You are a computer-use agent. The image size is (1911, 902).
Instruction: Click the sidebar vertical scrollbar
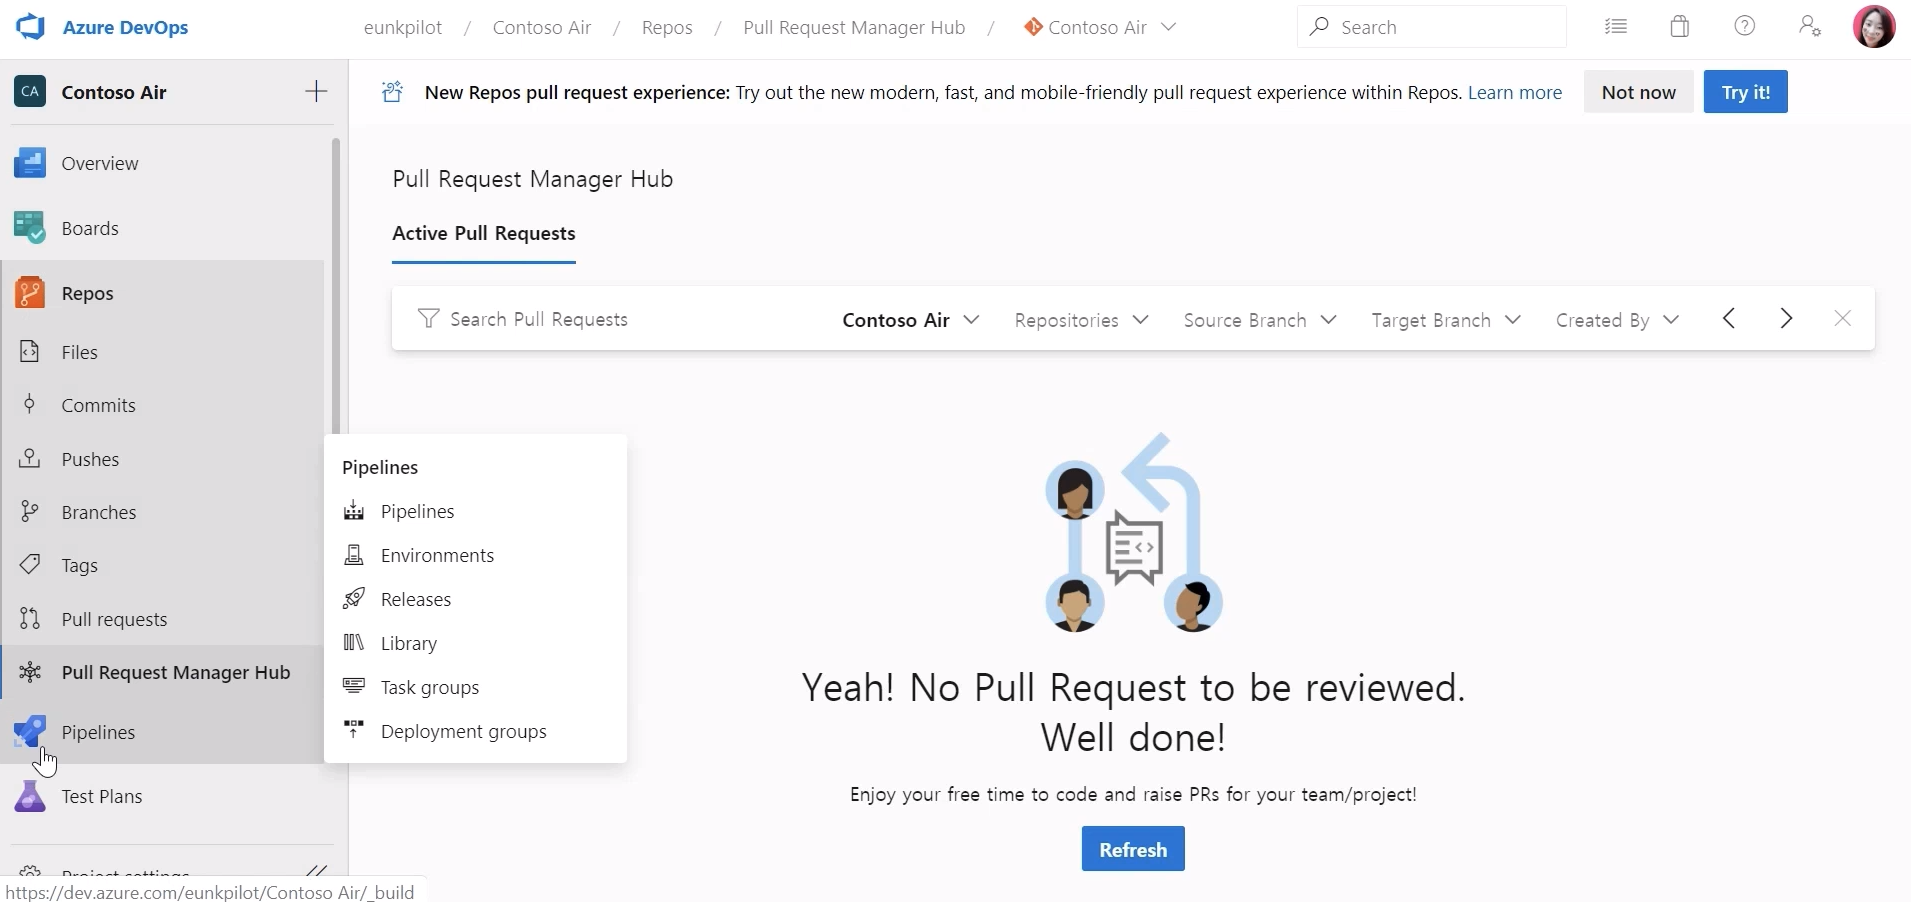tap(336, 286)
